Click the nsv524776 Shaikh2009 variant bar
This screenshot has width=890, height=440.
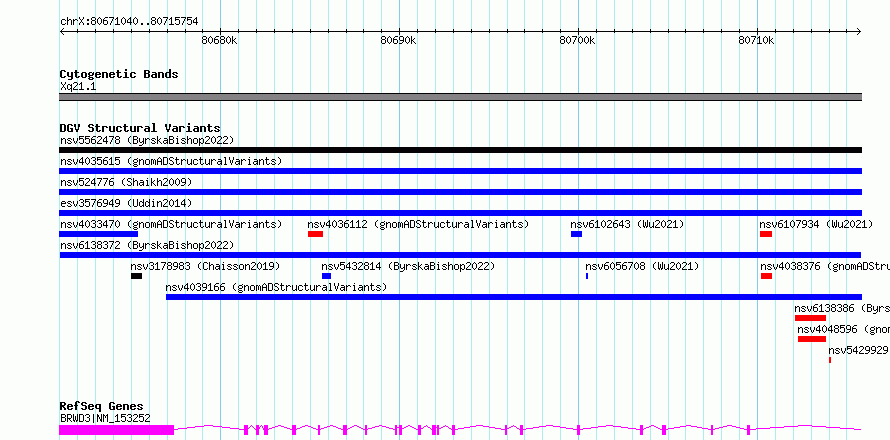click(460, 192)
